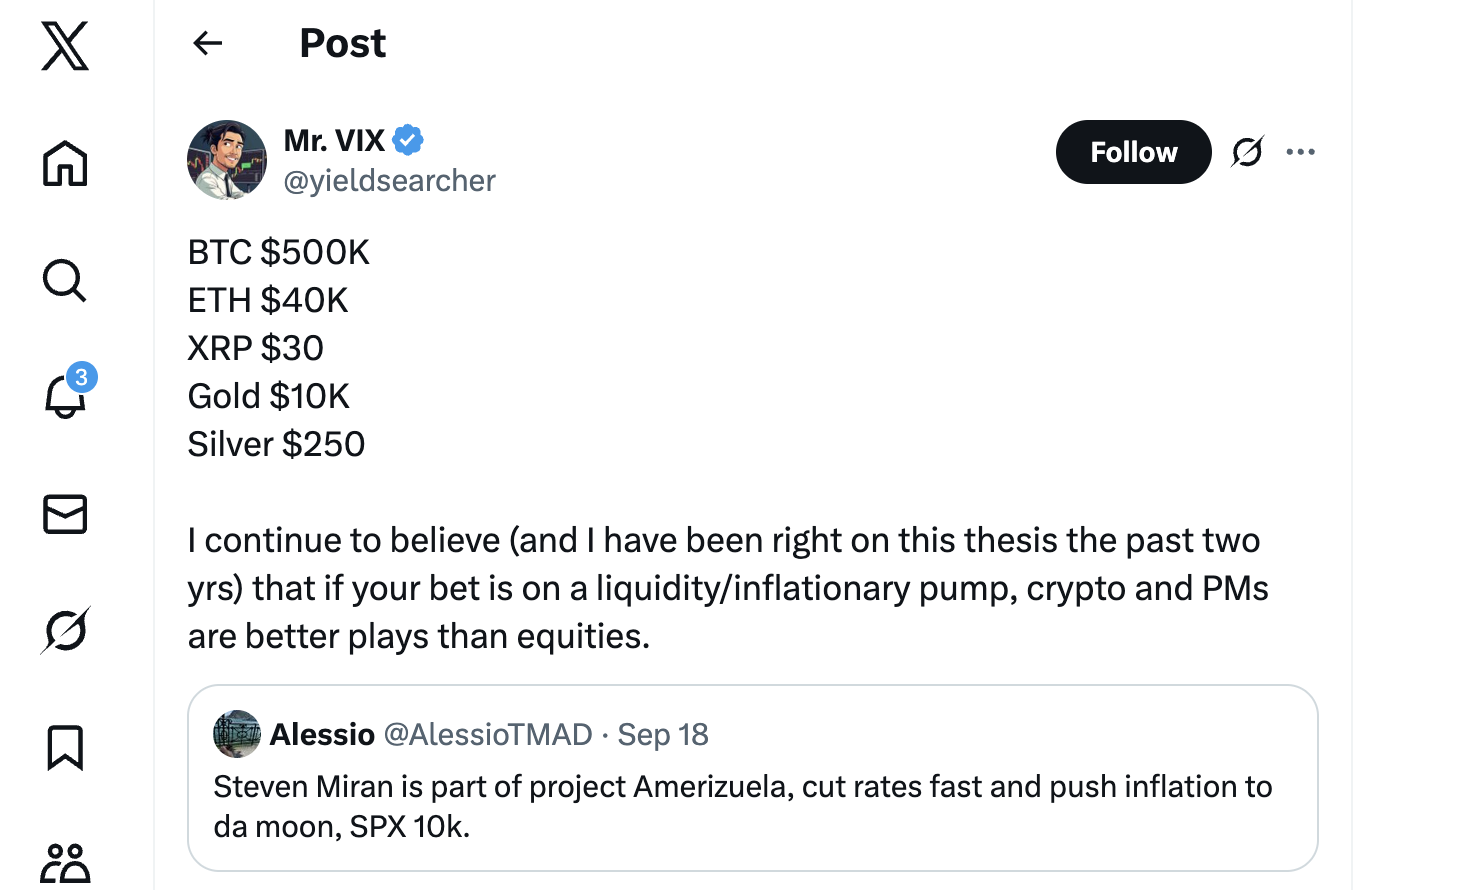Open the Communities page

[65, 863]
